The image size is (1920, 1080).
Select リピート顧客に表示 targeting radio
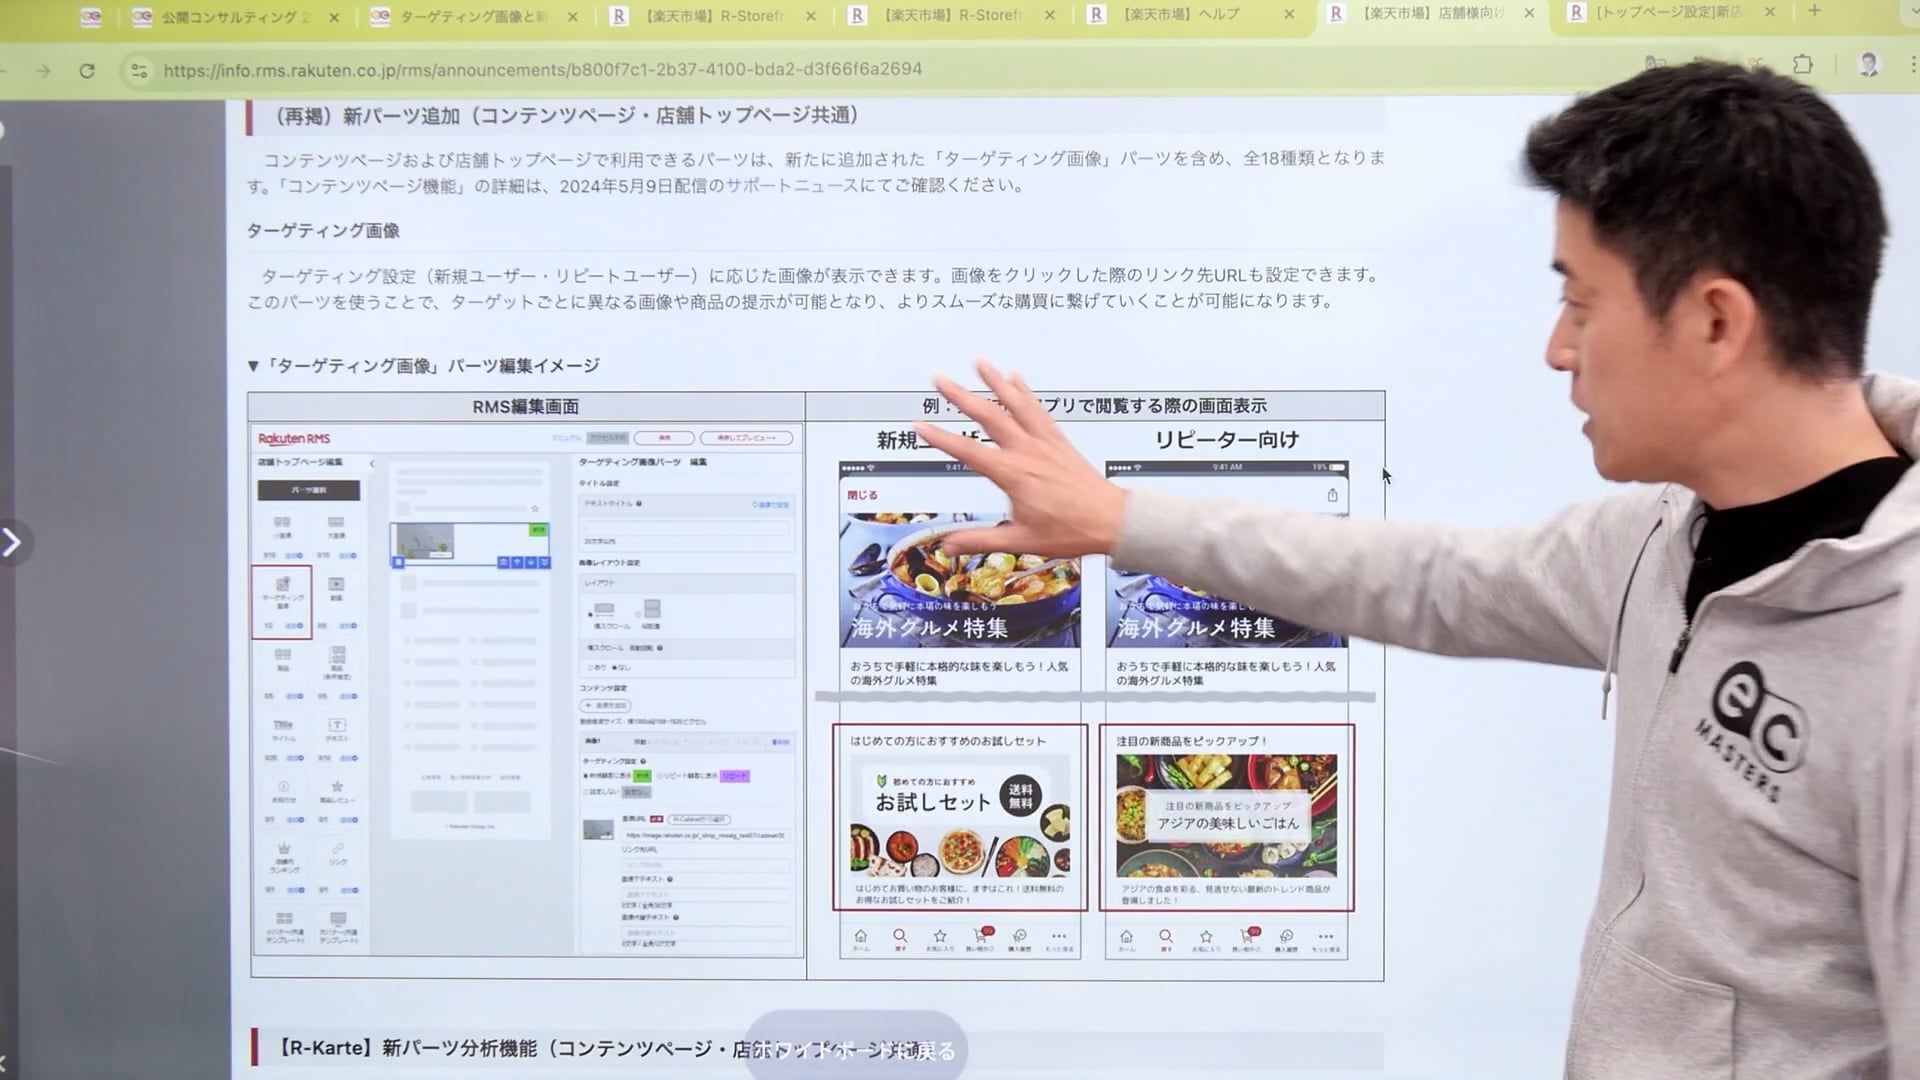point(659,776)
